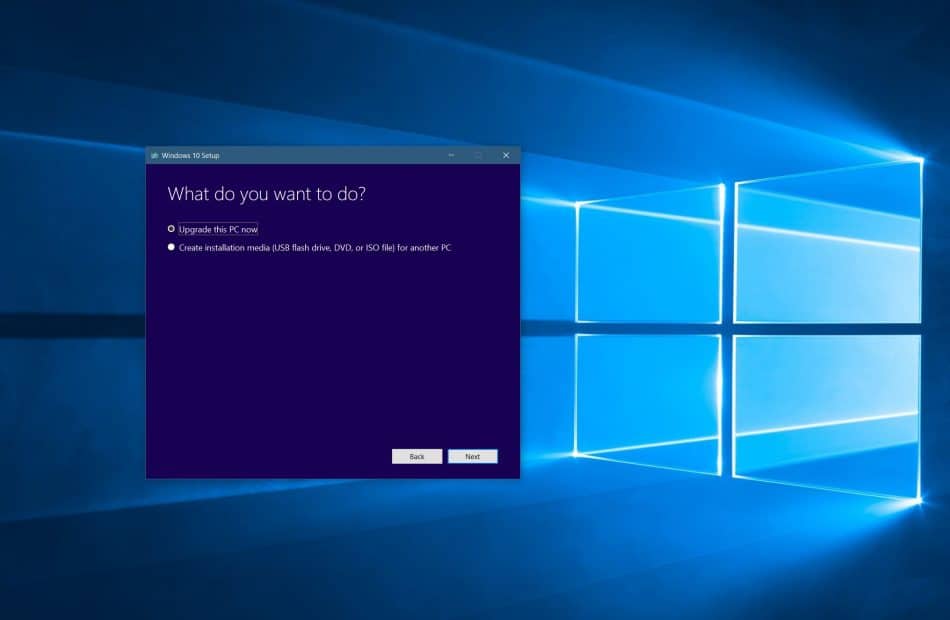Click the Next button
This screenshot has height=620, width=950.
[x=473, y=456]
